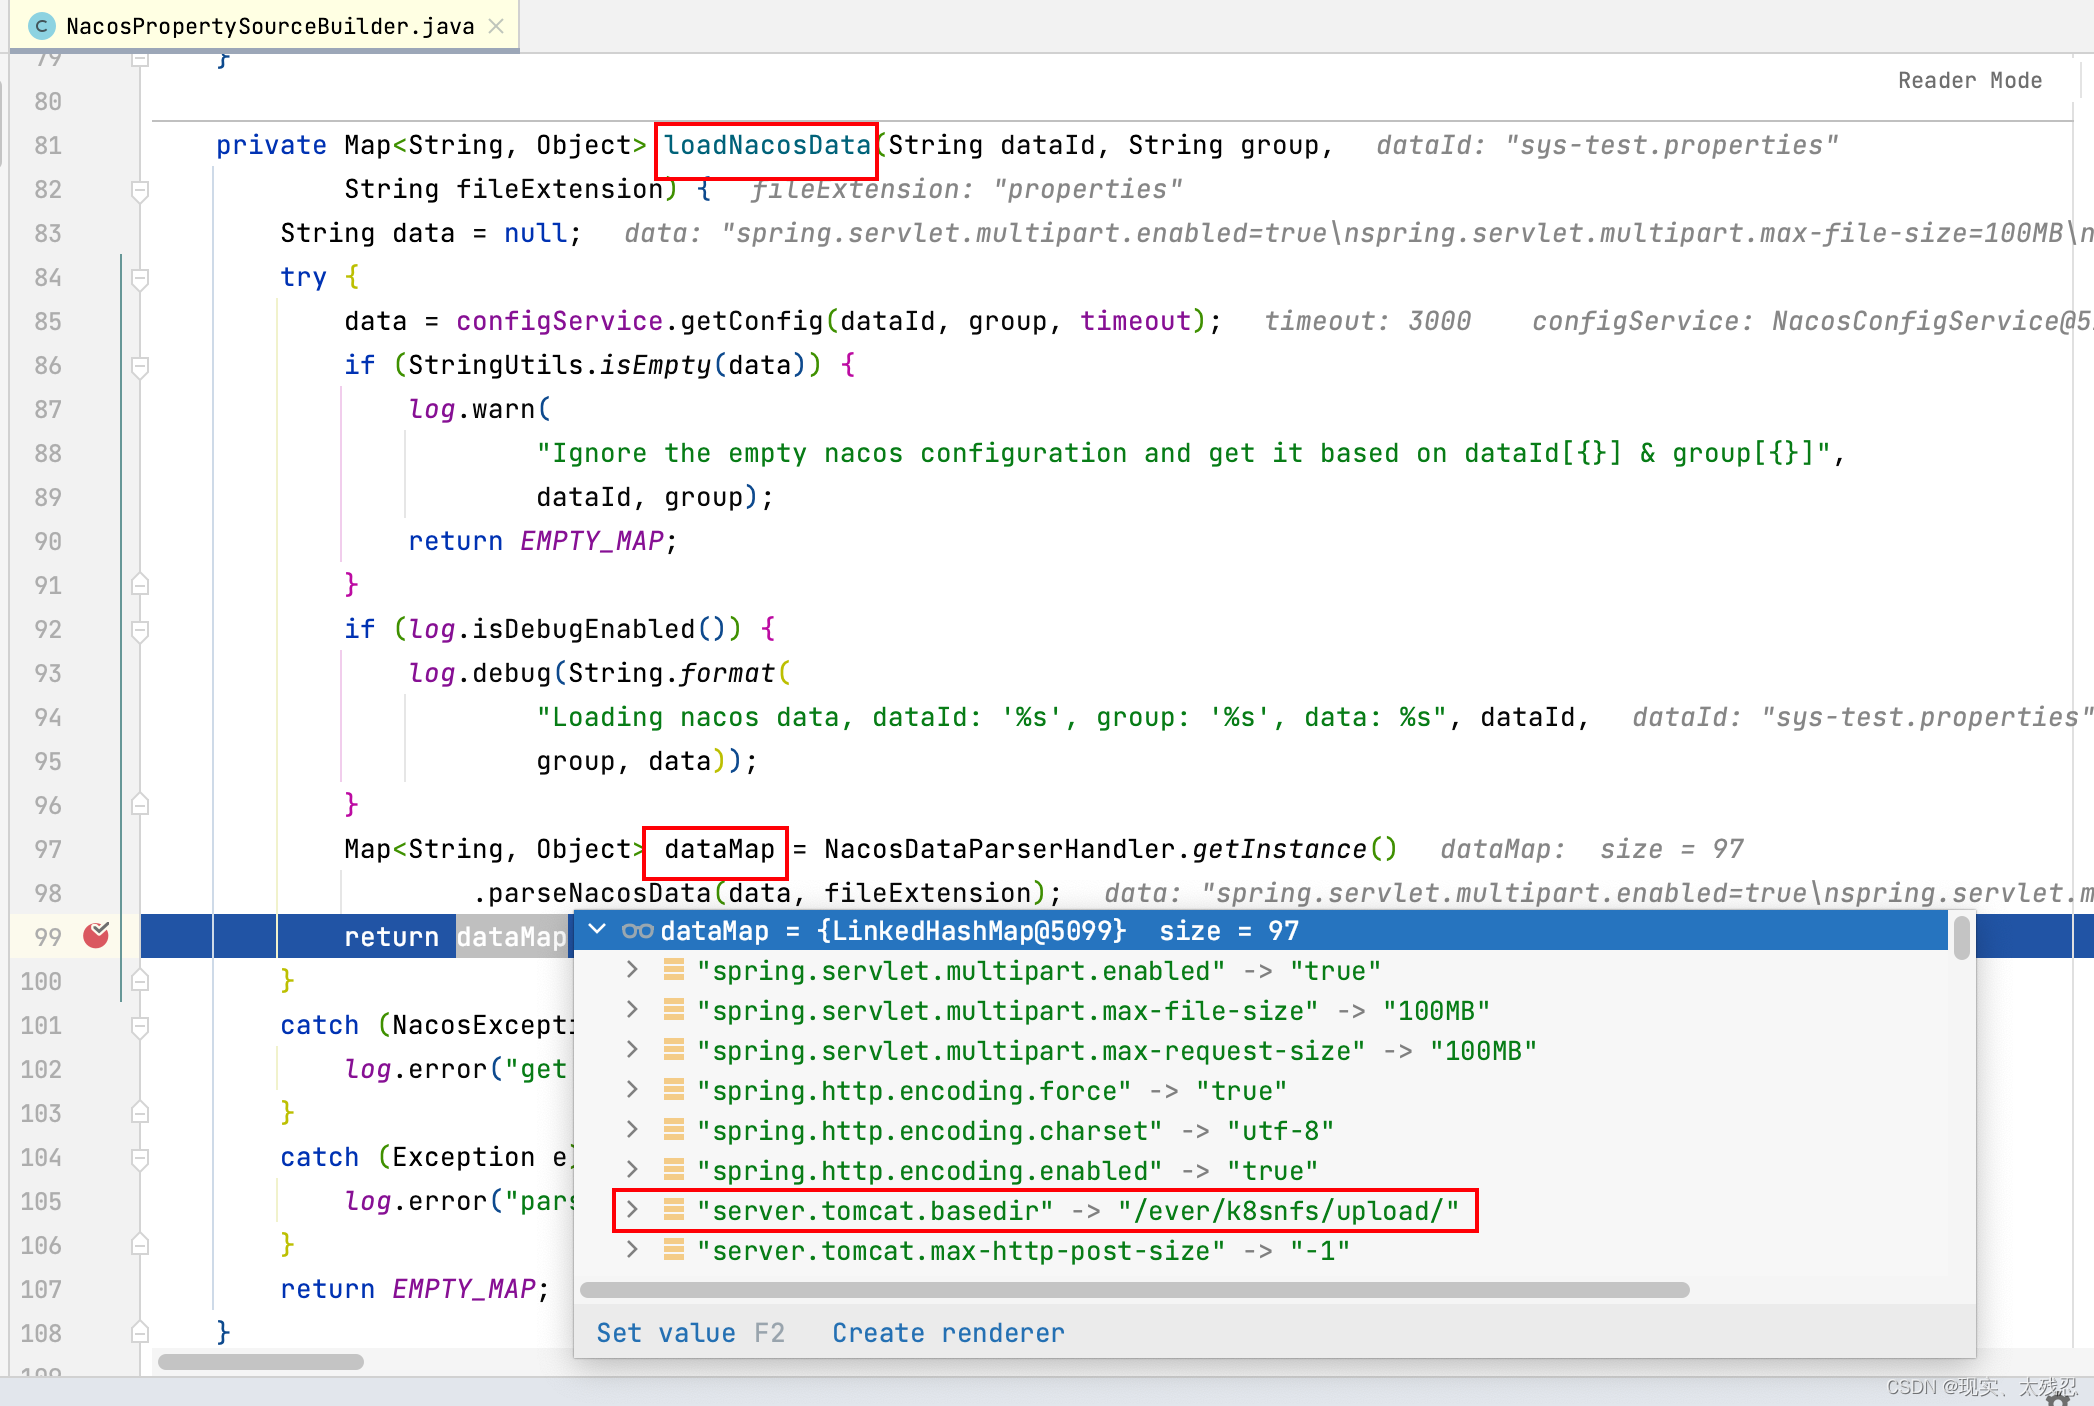This screenshot has height=1406, width=2094.
Task: Click the configService reference on line 85
Action: point(559,321)
